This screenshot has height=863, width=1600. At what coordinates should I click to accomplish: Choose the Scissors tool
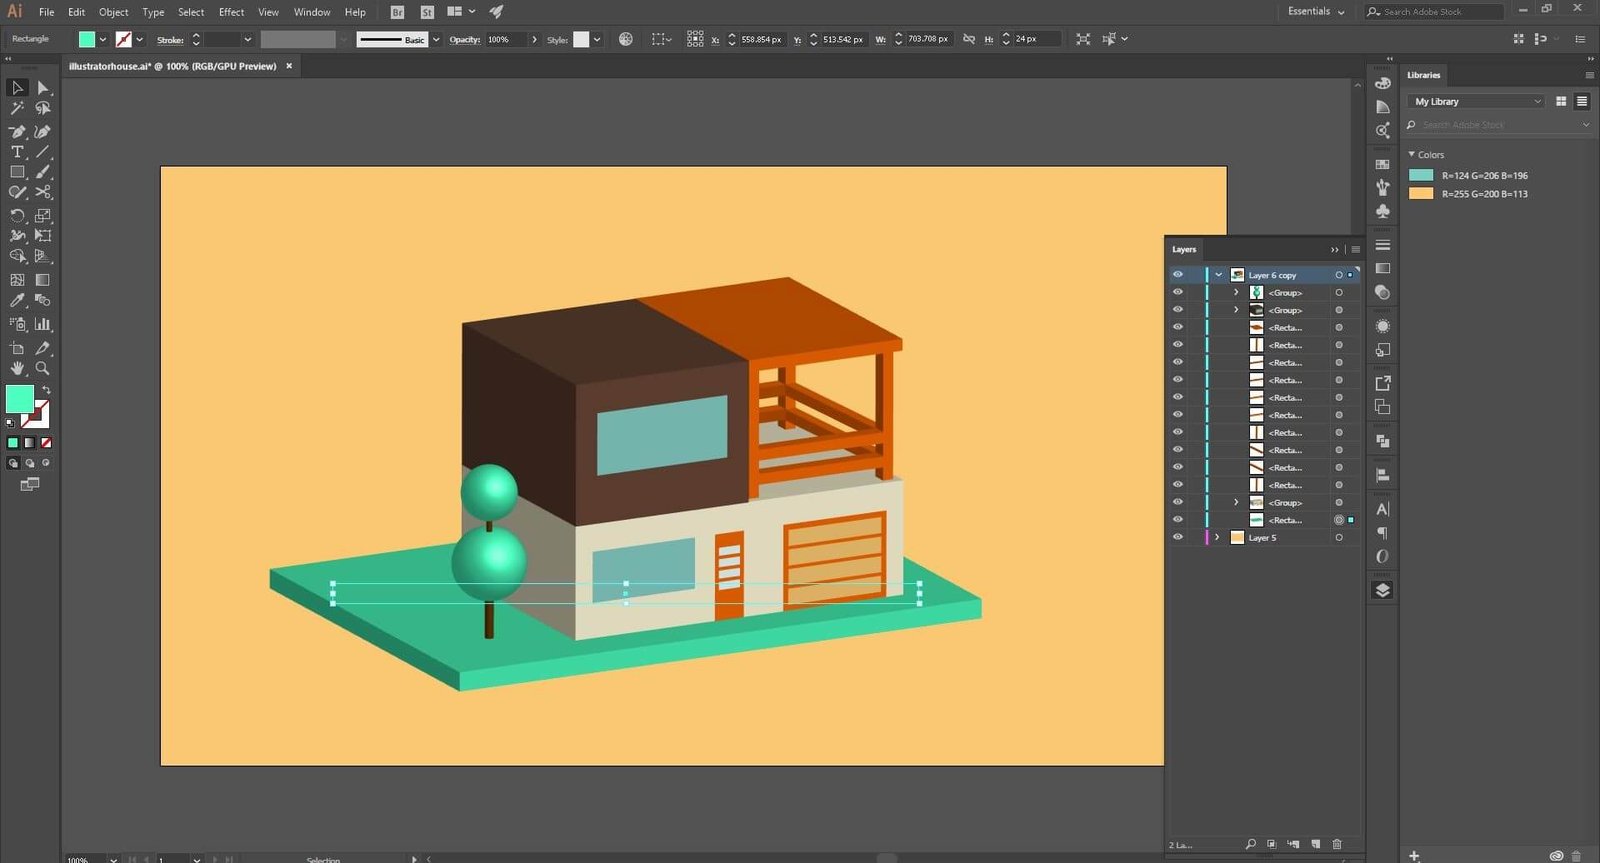pyautogui.click(x=43, y=192)
